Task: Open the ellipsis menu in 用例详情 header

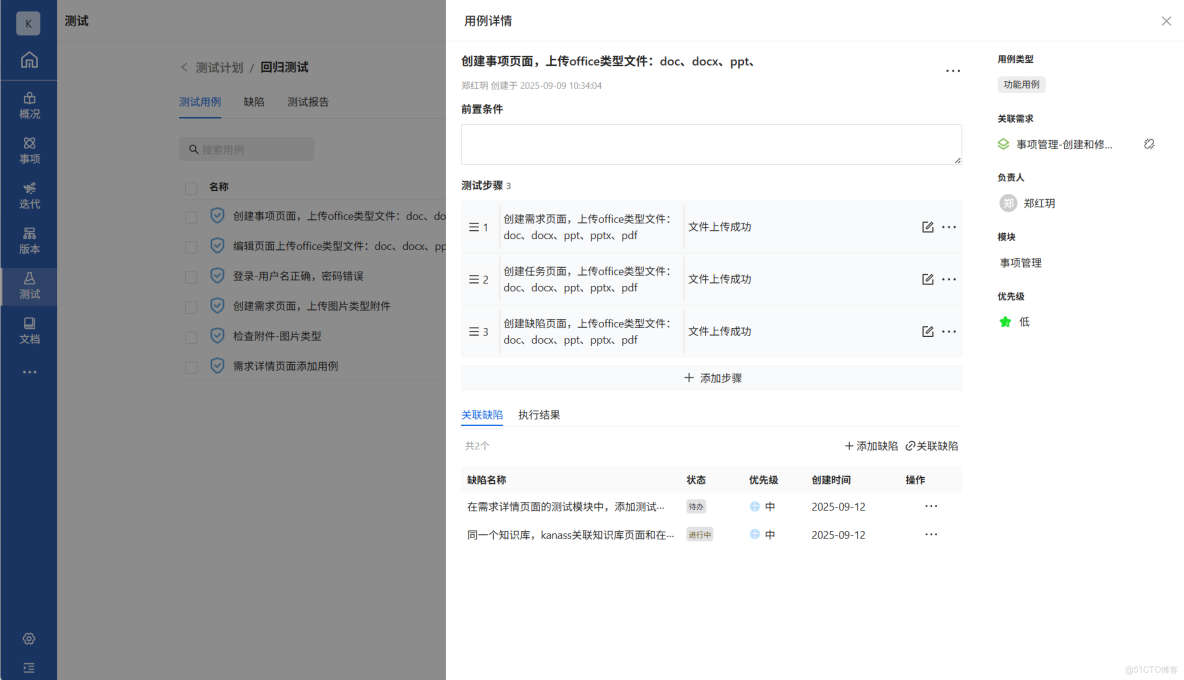Action: click(953, 70)
